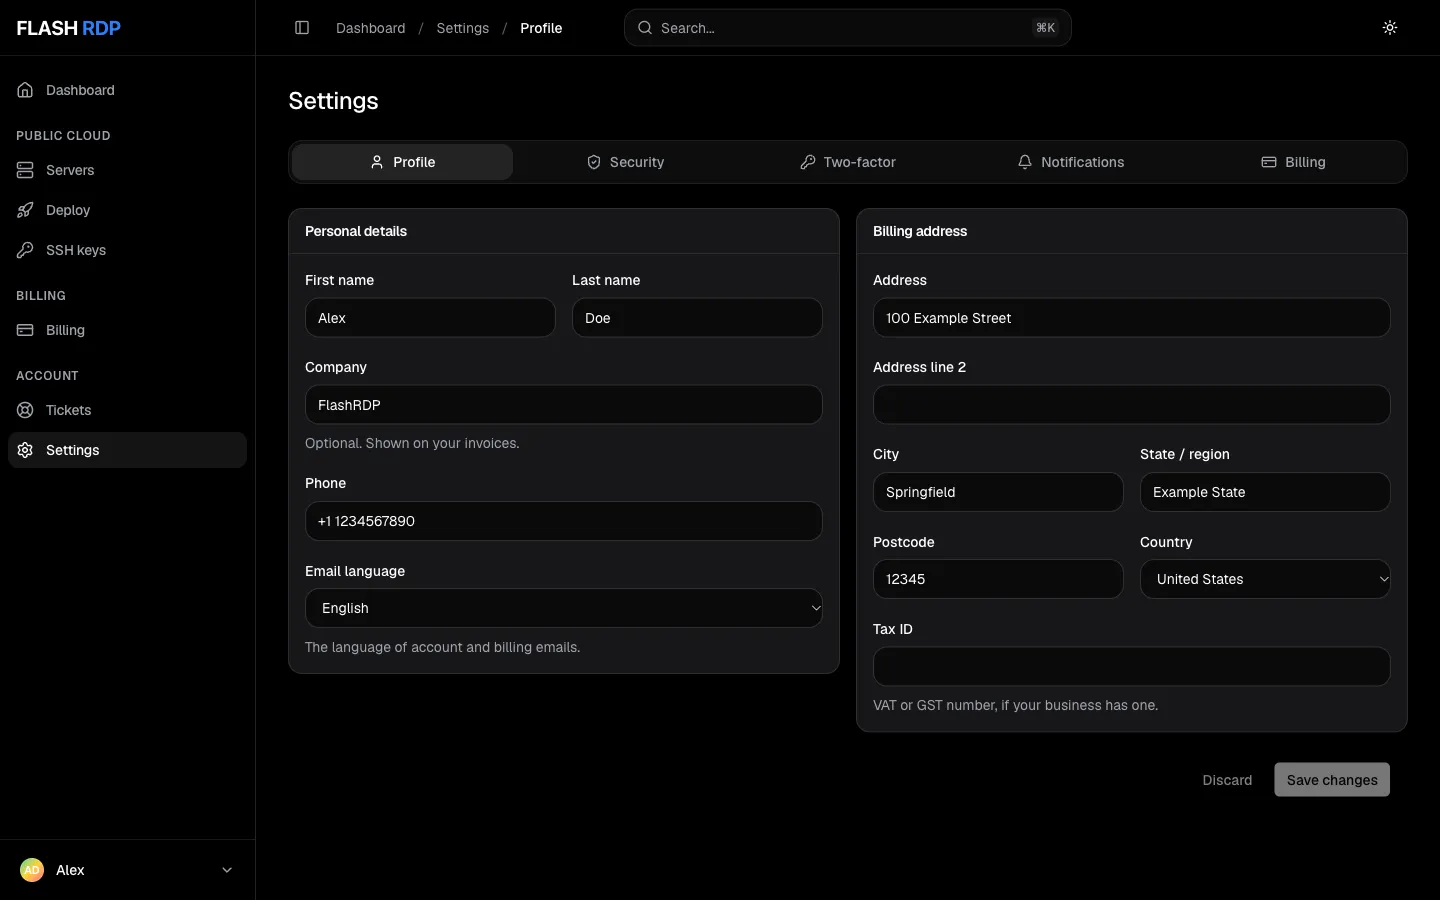Expand the Alex account menu chevron
1440x900 pixels.
pyautogui.click(x=227, y=870)
